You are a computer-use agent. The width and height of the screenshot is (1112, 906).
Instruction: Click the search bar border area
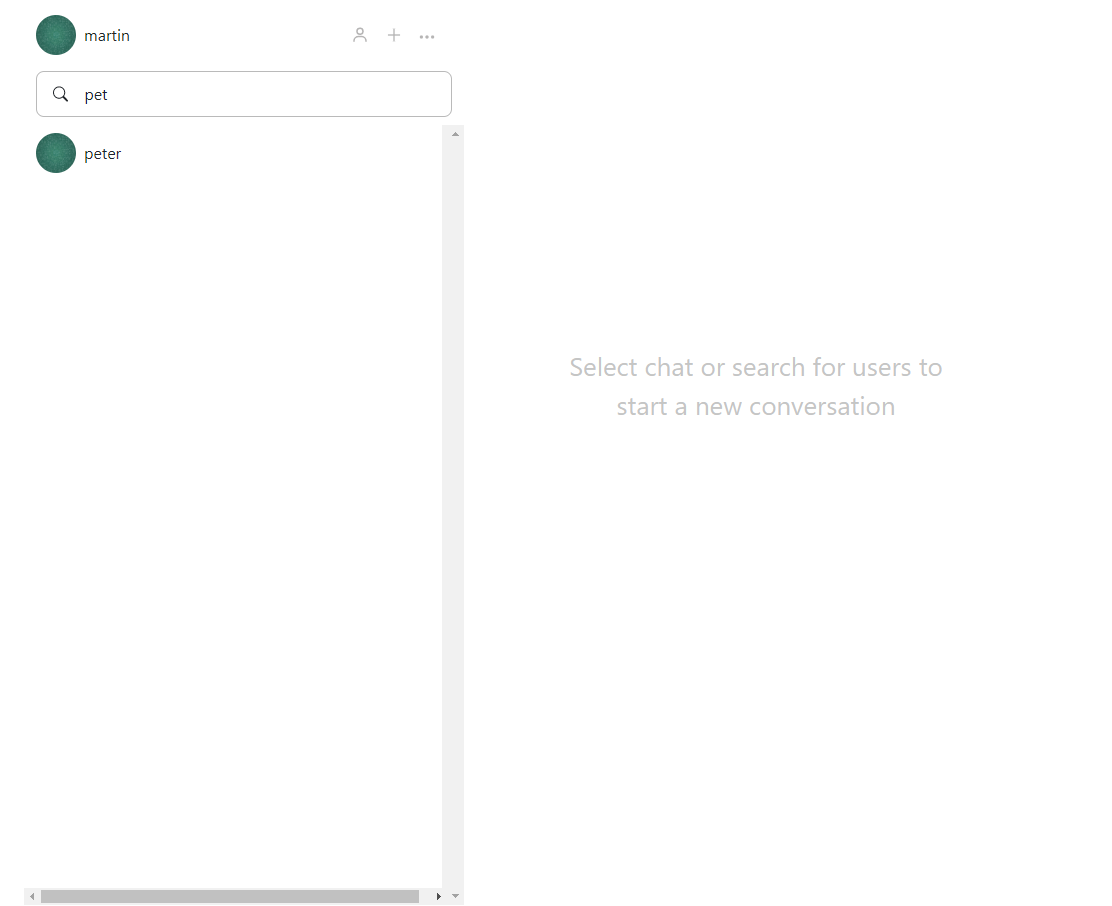[x=243, y=74]
